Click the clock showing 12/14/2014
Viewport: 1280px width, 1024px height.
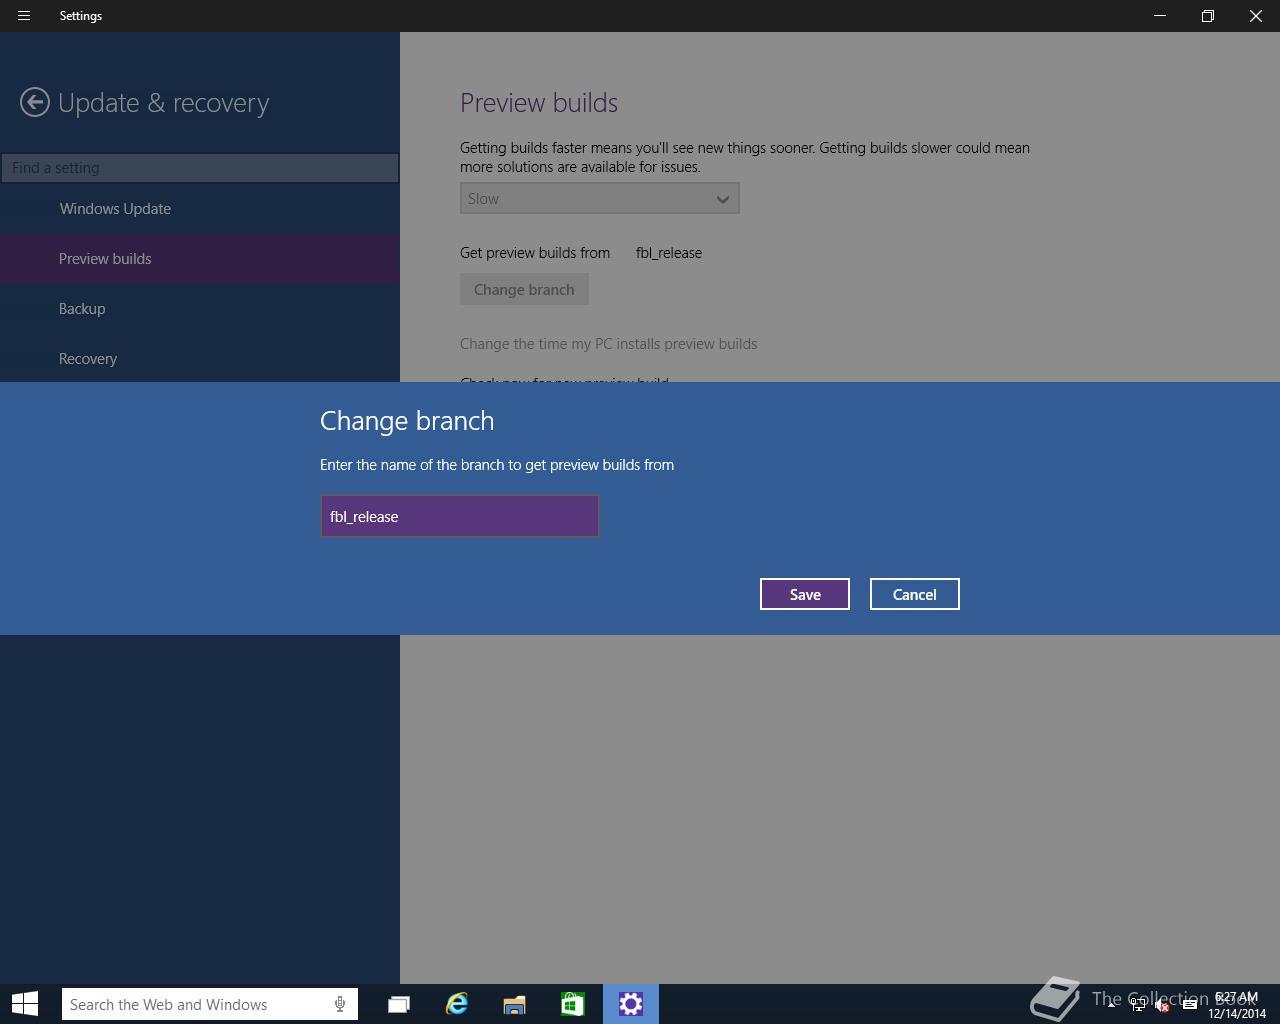pyautogui.click(x=1236, y=1005)
